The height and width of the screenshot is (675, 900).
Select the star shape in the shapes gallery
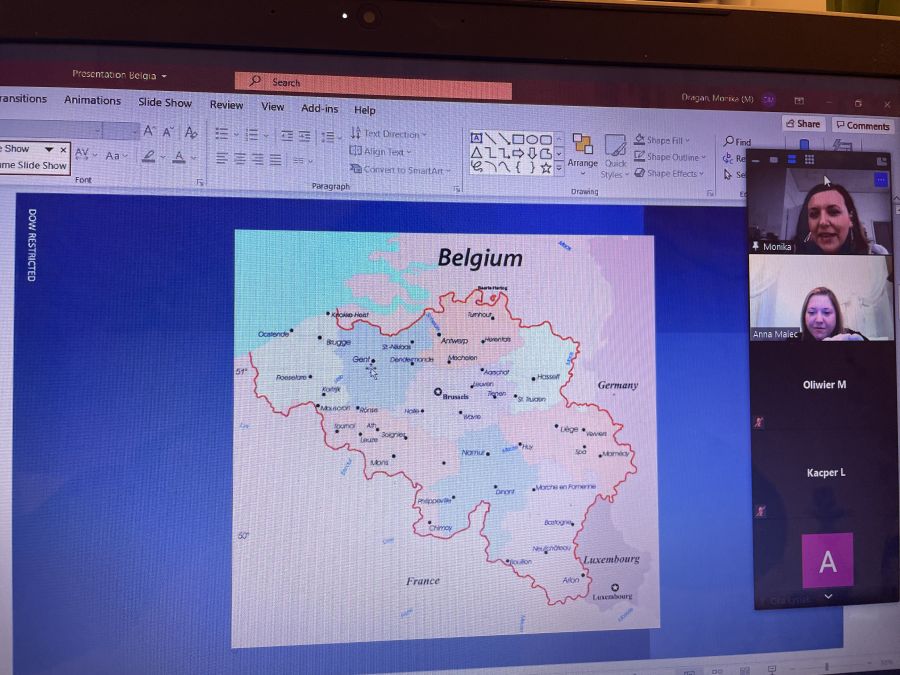pyautogui.click(x=545, y=168)
